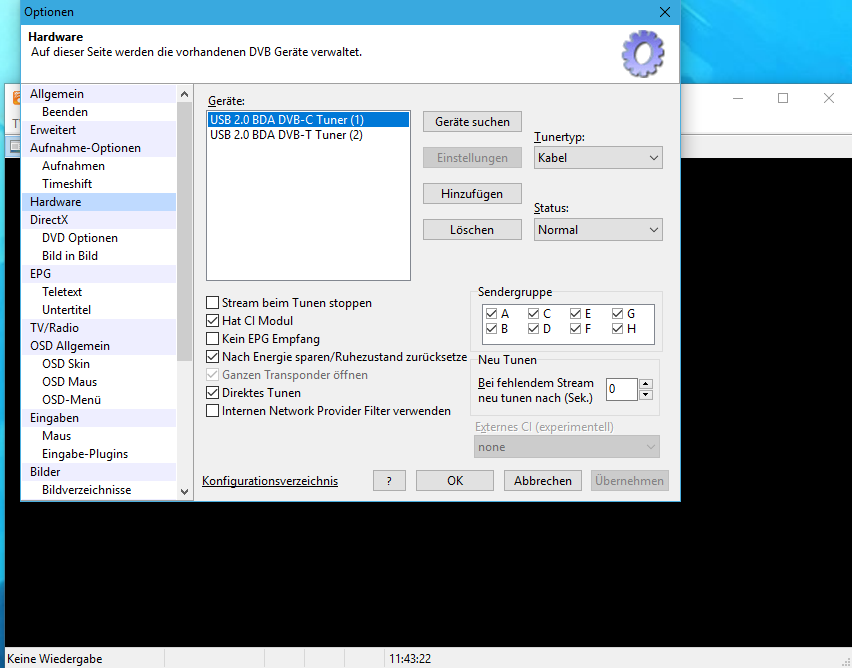The height and width of the screenshot is (668, 852).
Task: Click Abbrechen to cancel
Action: pyautogui.click(x=543, y=480)
